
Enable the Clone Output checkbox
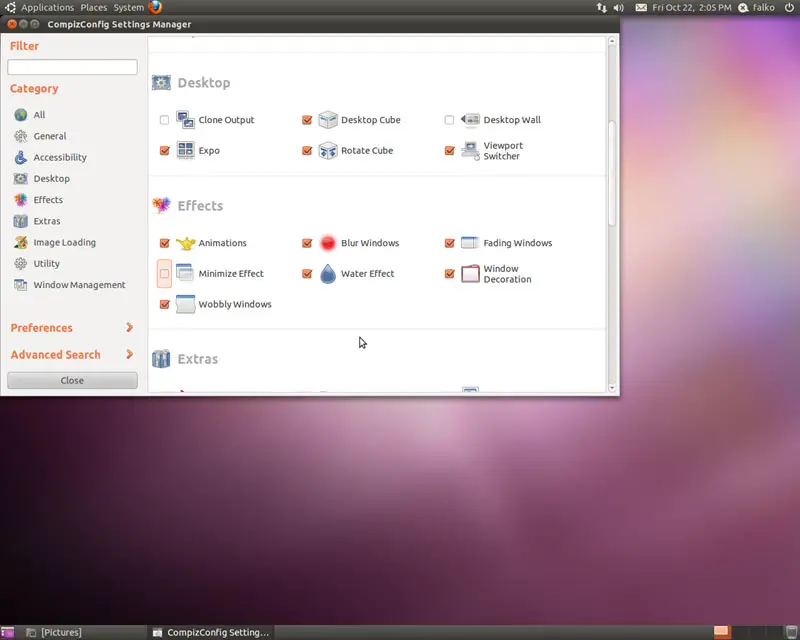coord(164,120)
